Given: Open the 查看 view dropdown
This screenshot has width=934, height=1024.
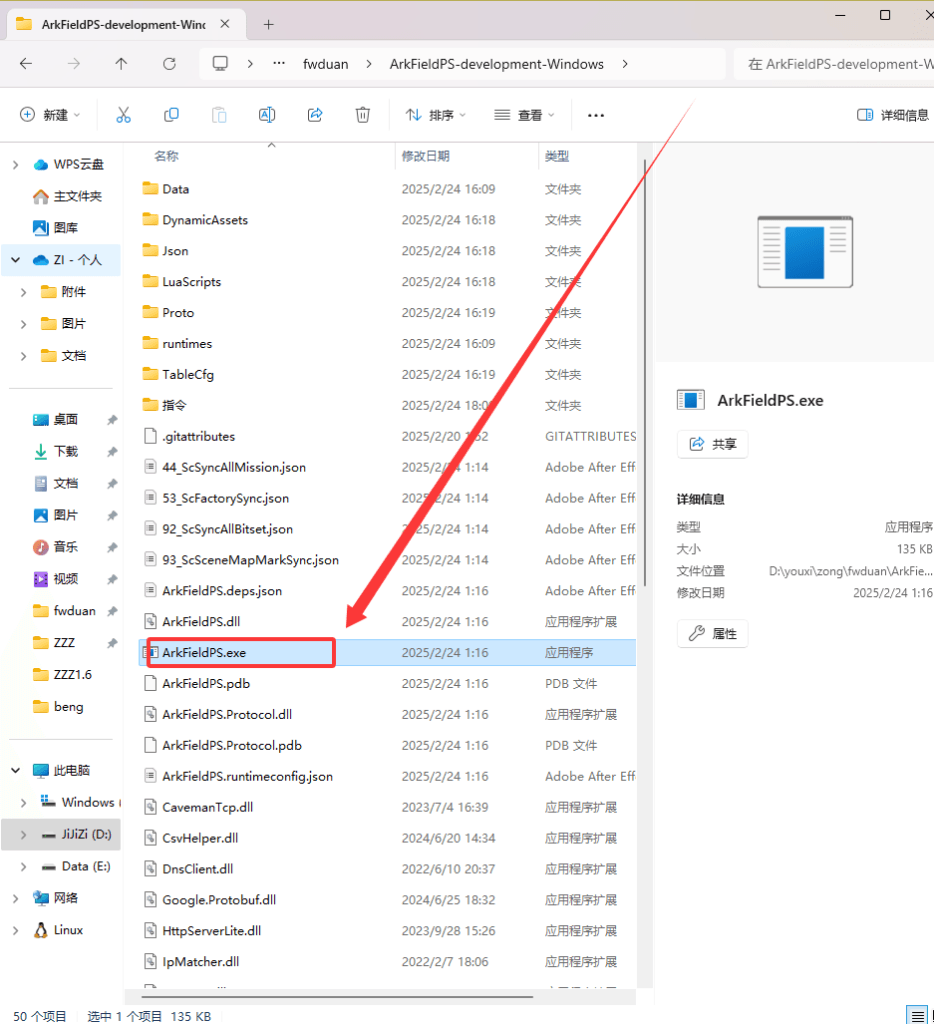Looking at the screenshot, I should (524, 115).
